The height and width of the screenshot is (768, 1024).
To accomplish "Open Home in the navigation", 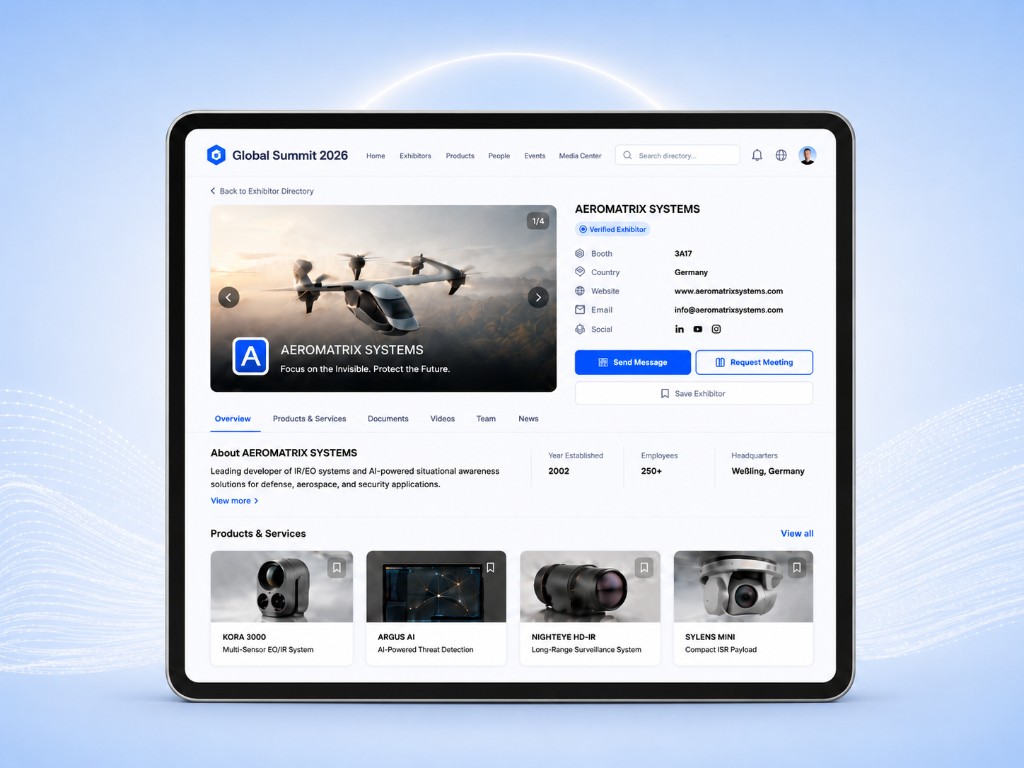I will [x=376, y=155].
